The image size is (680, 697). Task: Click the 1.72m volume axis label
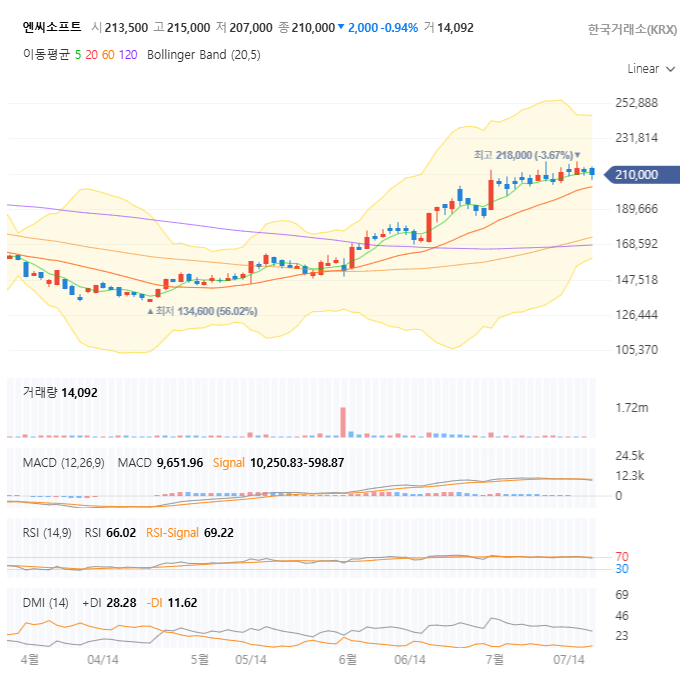[632, 408]
